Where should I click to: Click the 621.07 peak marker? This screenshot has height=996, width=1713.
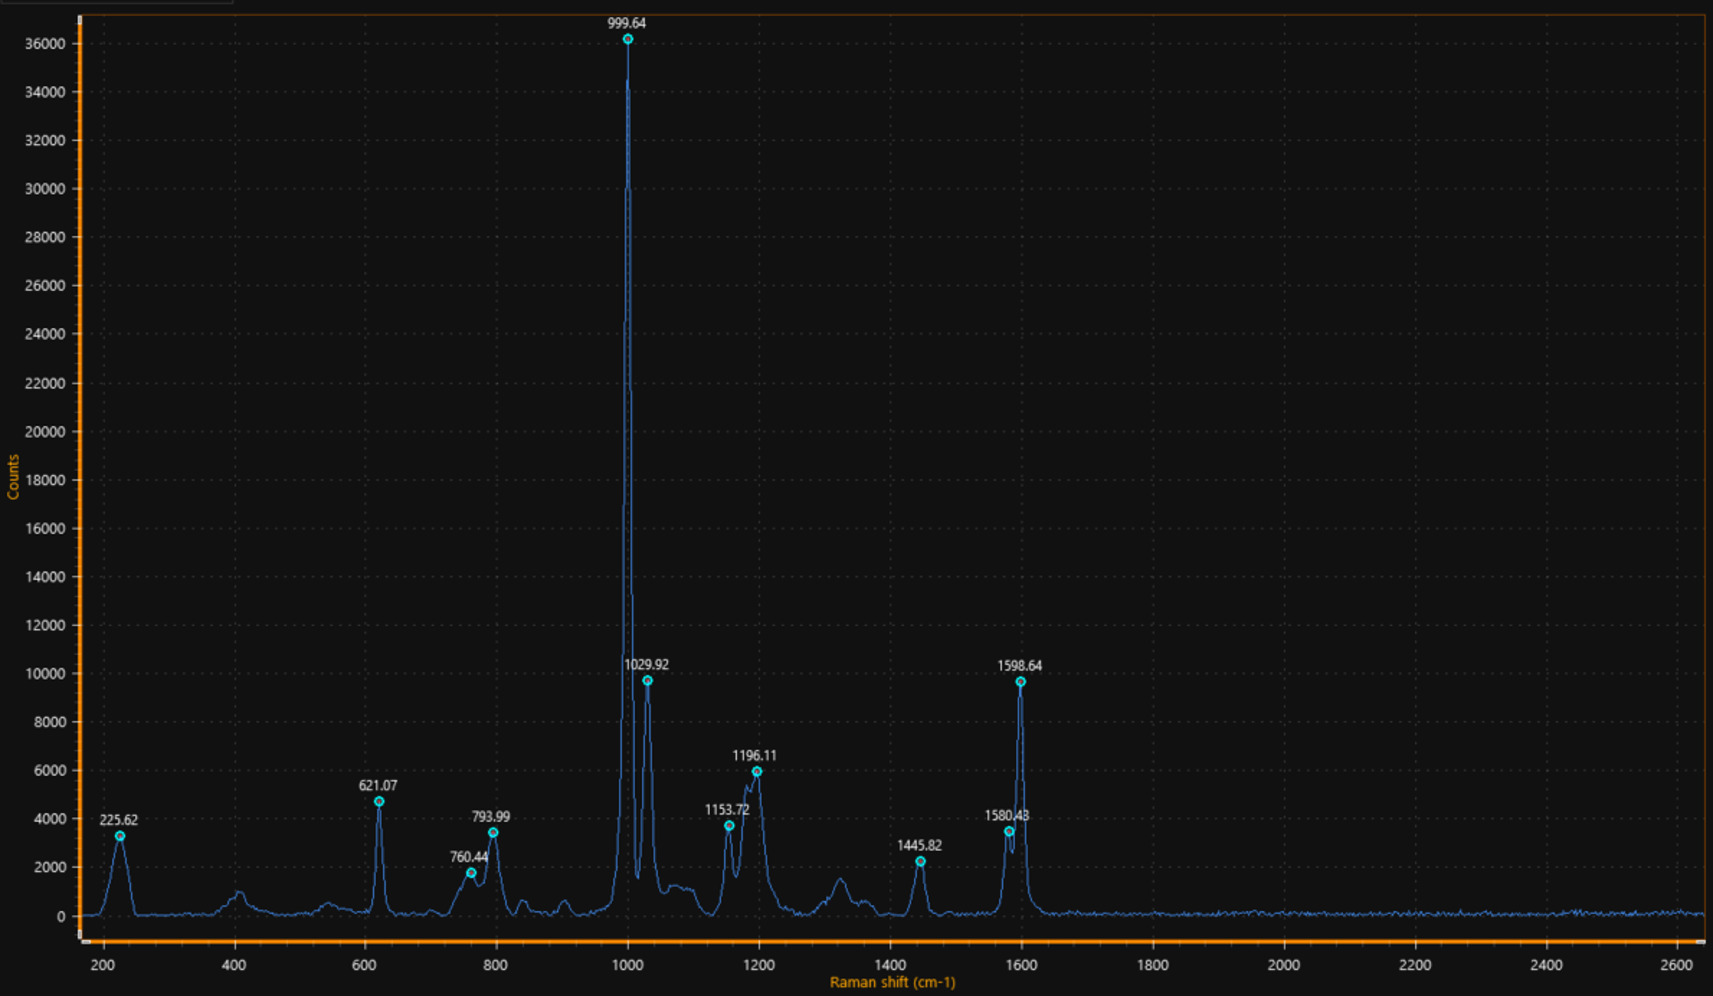379,802
